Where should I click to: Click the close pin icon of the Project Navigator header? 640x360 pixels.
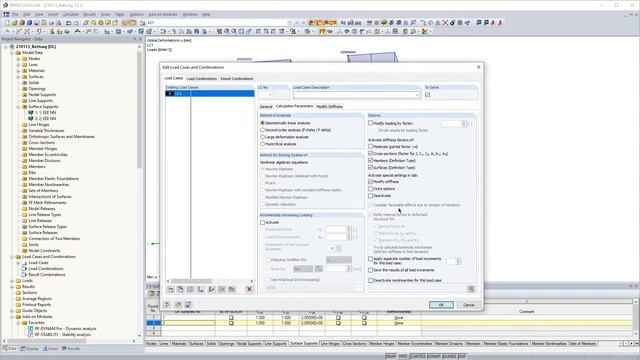[x=140, y=39]
